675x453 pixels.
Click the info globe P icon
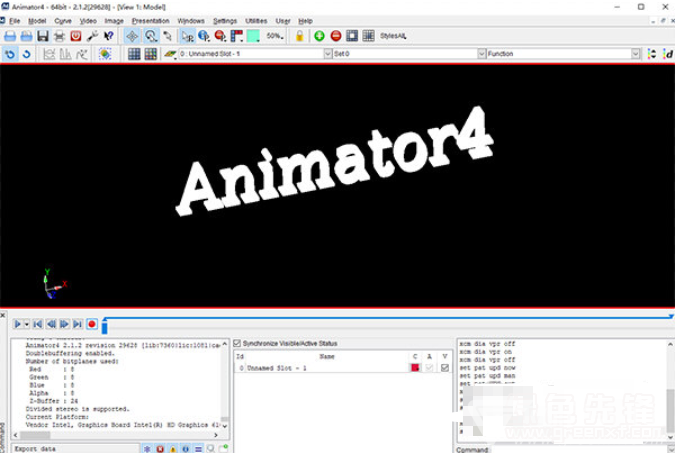pyautogui.click(x=204, y=36)
